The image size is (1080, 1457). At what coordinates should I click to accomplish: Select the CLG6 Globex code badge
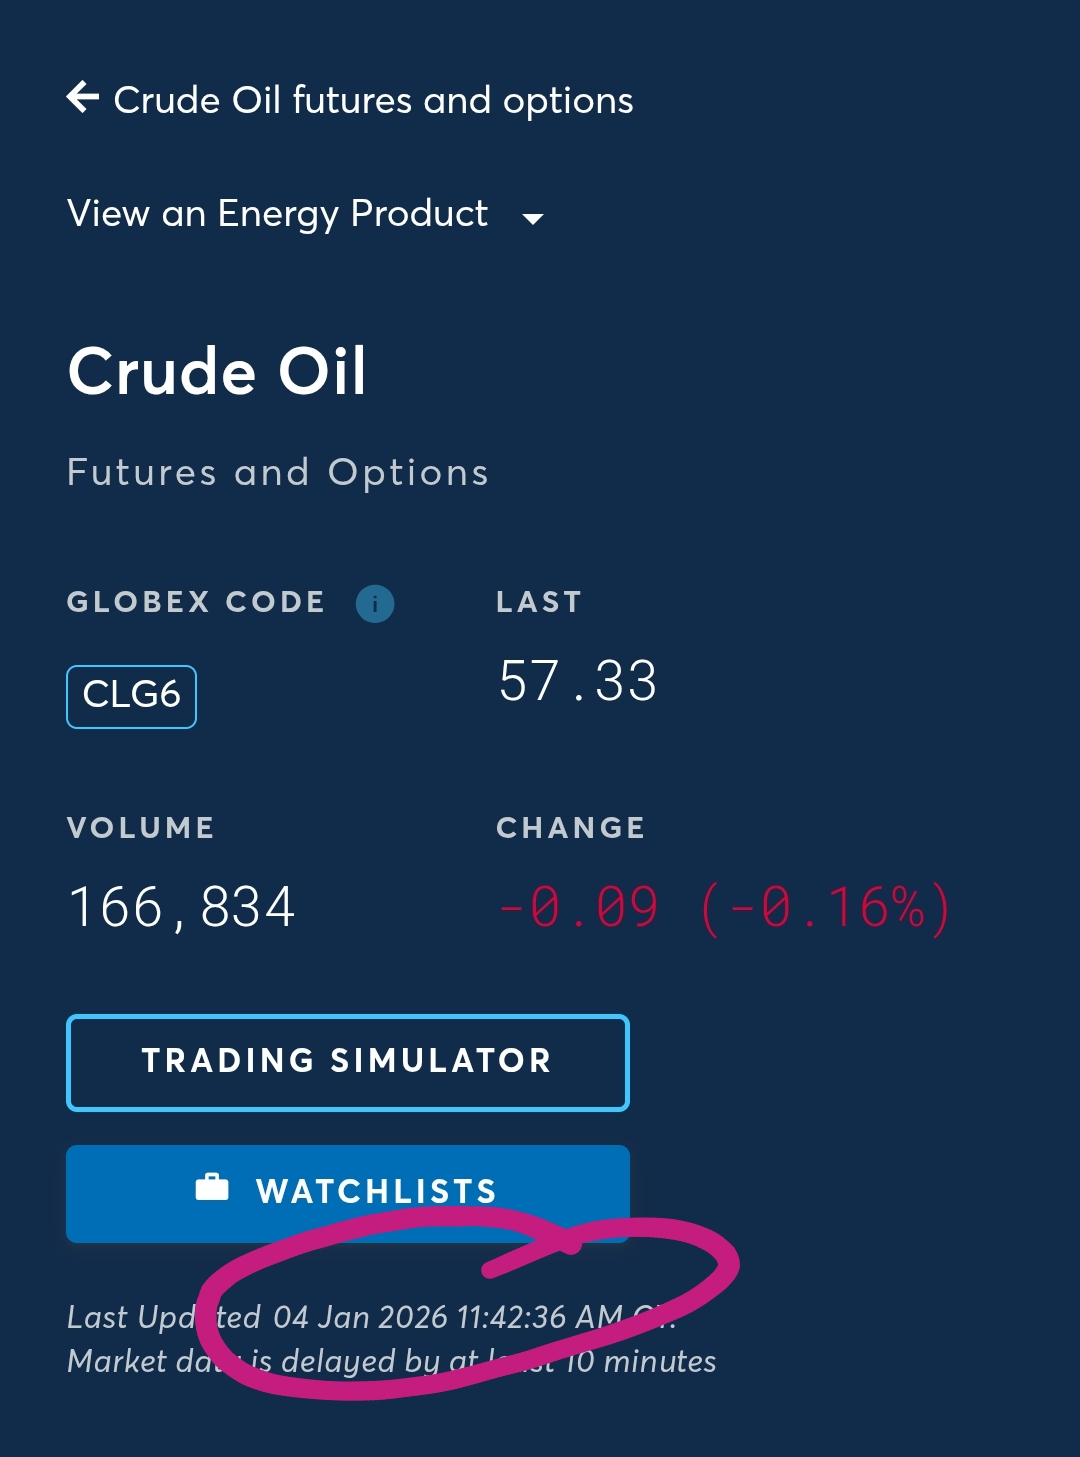[131, 696]
